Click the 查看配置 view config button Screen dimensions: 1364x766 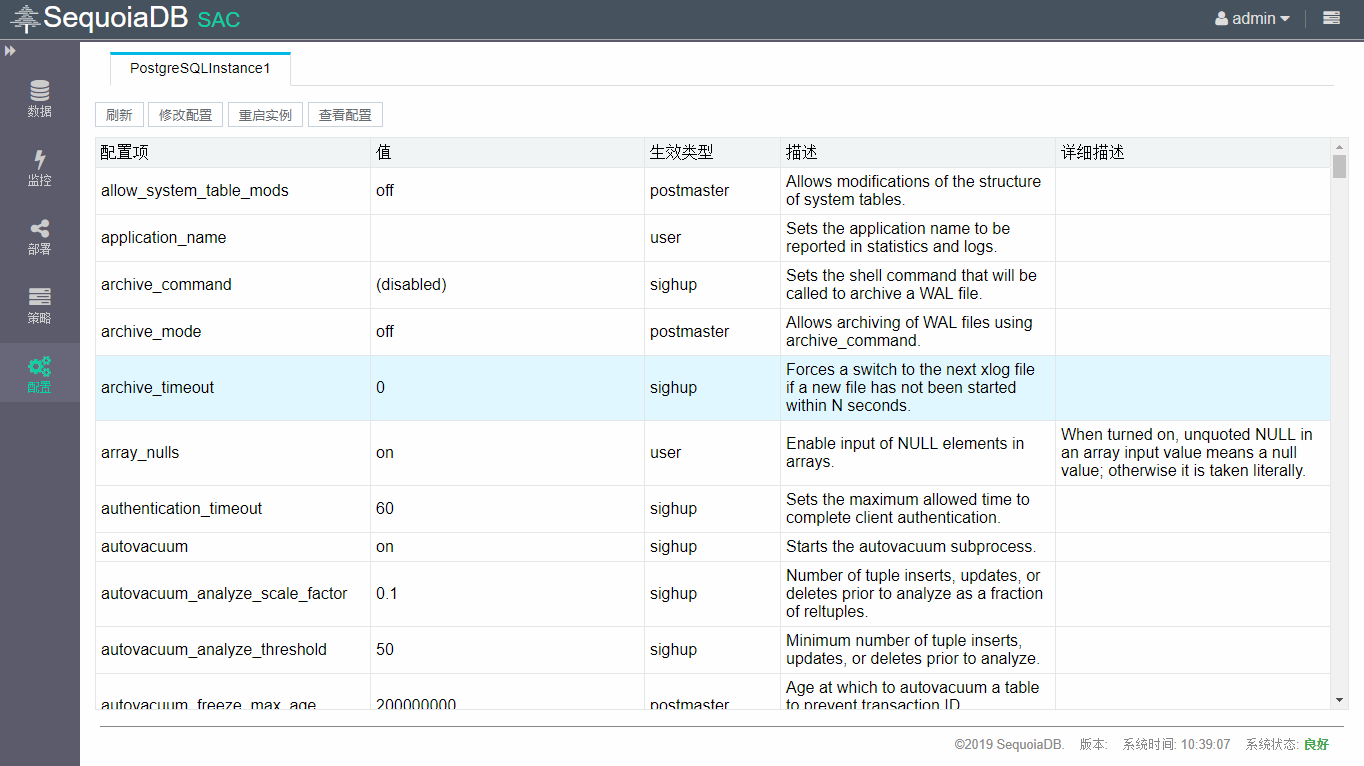345,115
